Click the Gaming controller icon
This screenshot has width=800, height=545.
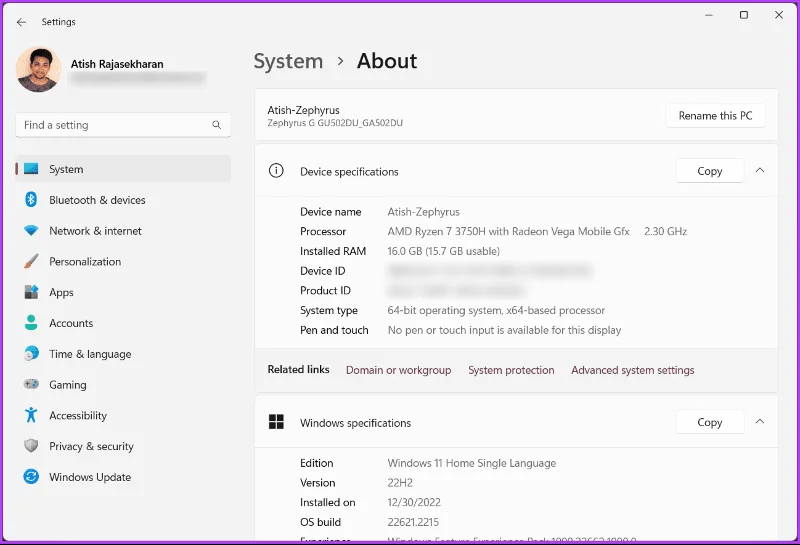31,384
